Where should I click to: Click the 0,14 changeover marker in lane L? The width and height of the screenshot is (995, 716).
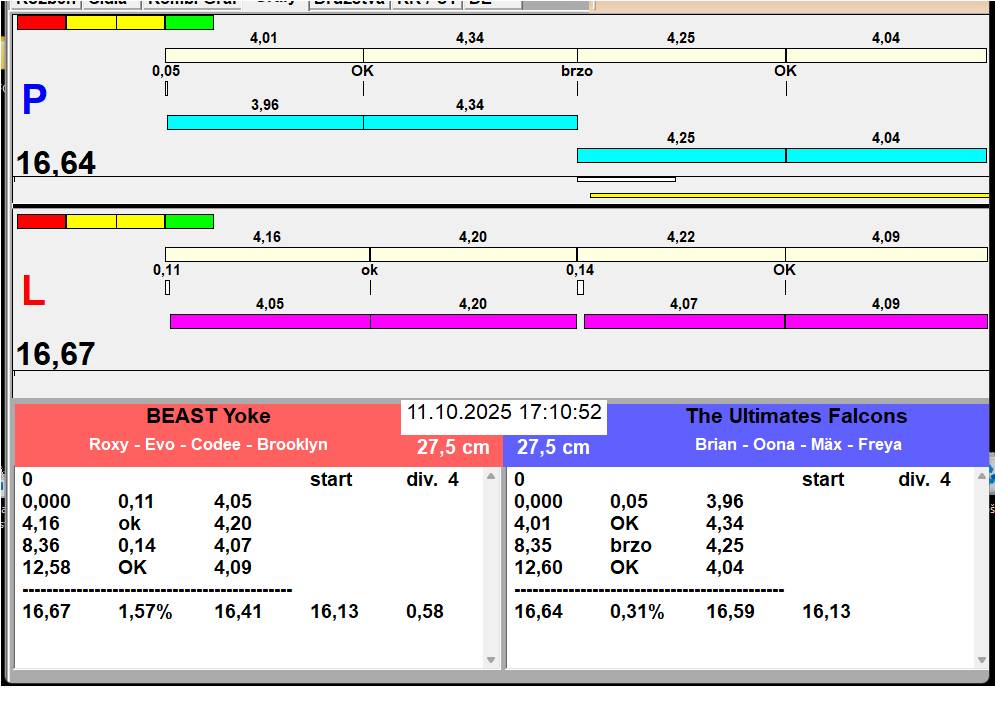580,288
